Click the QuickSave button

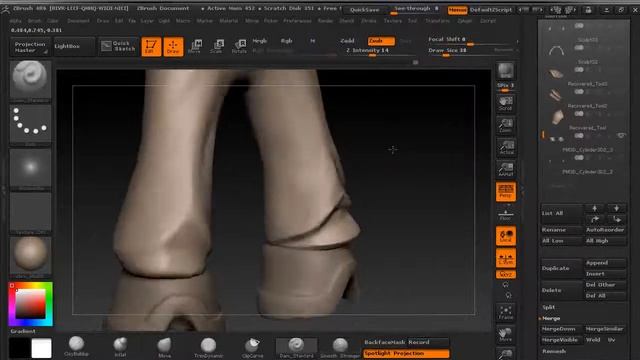(365, 9)
